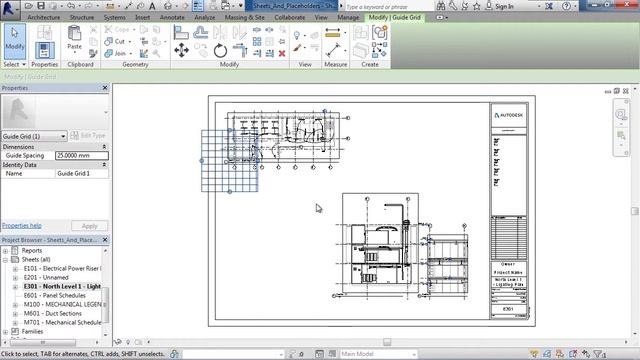Click the Edit Type button
Viewport: 640px width, 360px height.
pyautogui.click(x=88, y=136)
